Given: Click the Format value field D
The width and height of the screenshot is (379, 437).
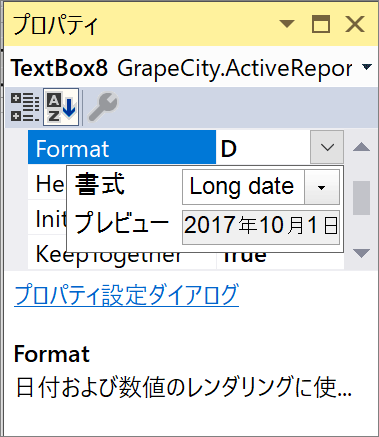Looking at the screenshot, I should click(263, 148).
